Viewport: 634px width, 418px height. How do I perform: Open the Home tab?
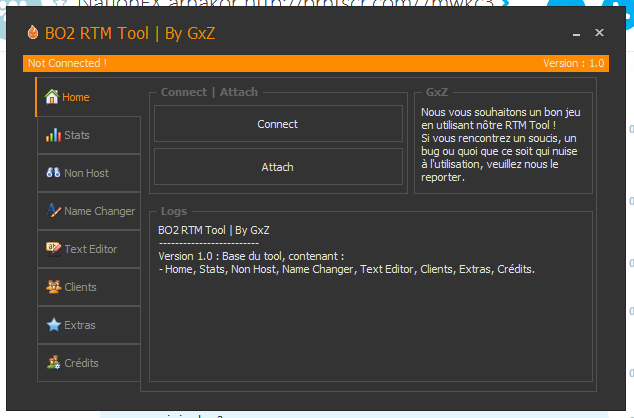pyautogui.click(x=88, y=97)
